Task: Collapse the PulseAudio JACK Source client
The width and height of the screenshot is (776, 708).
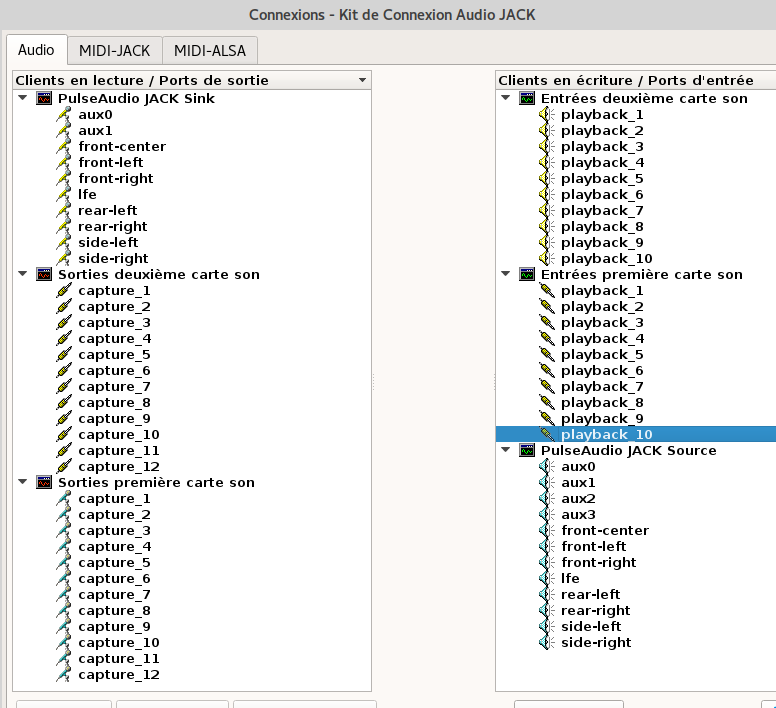Action: [506, 450]
